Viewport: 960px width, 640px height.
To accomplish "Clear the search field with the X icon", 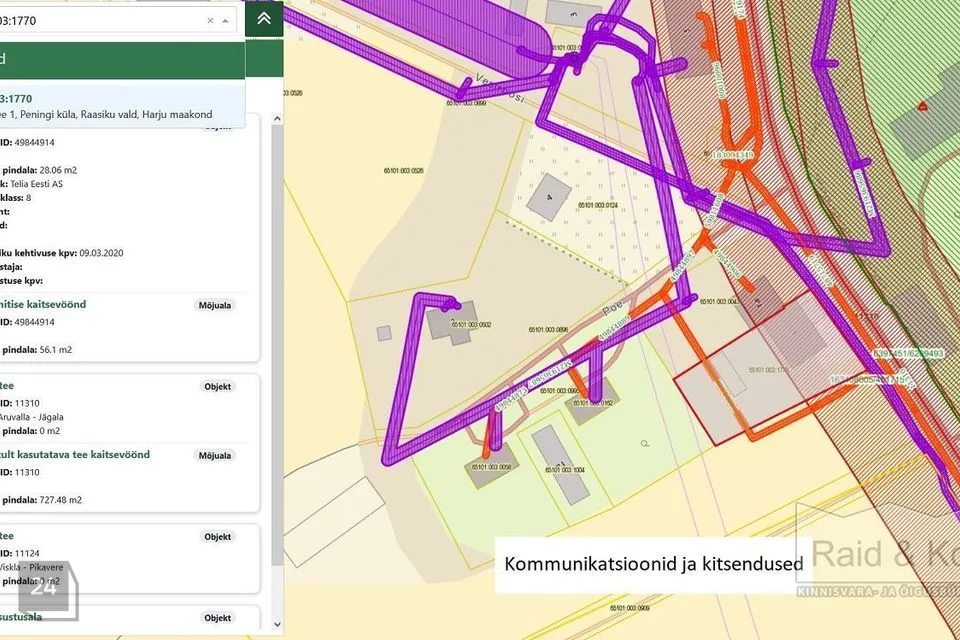I will tap(209, 20).
